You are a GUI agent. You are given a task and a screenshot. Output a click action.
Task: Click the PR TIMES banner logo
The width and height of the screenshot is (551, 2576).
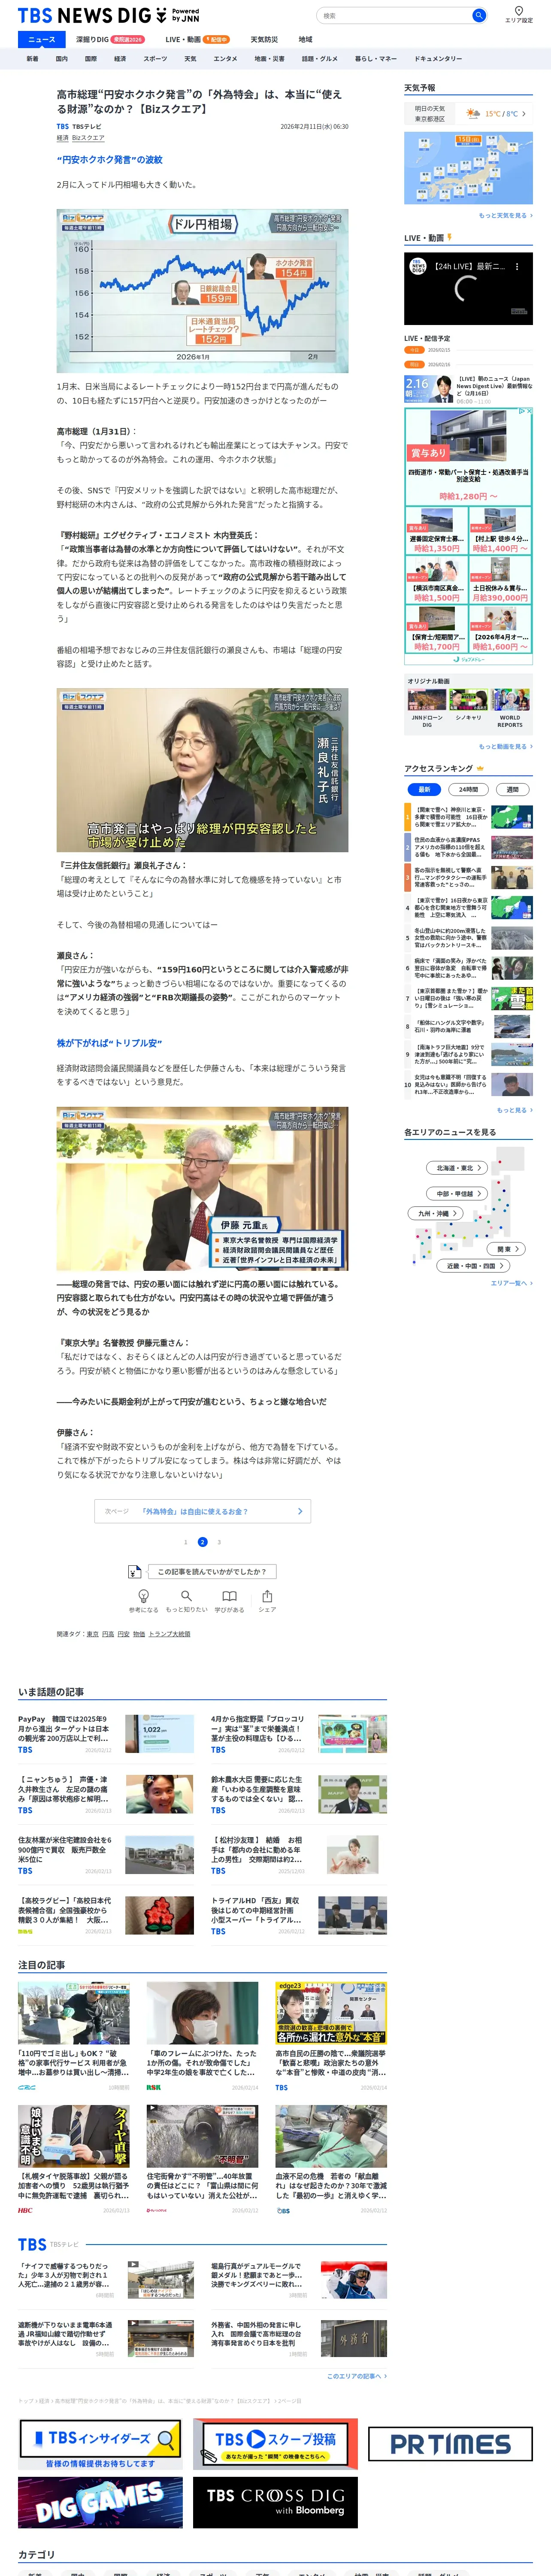[450, 2444]
